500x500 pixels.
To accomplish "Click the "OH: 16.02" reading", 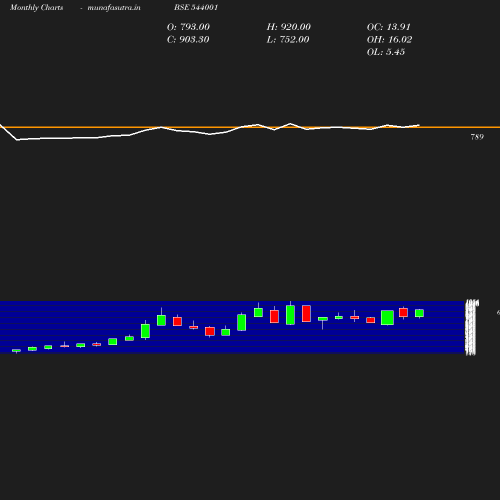I will [389, 39].
